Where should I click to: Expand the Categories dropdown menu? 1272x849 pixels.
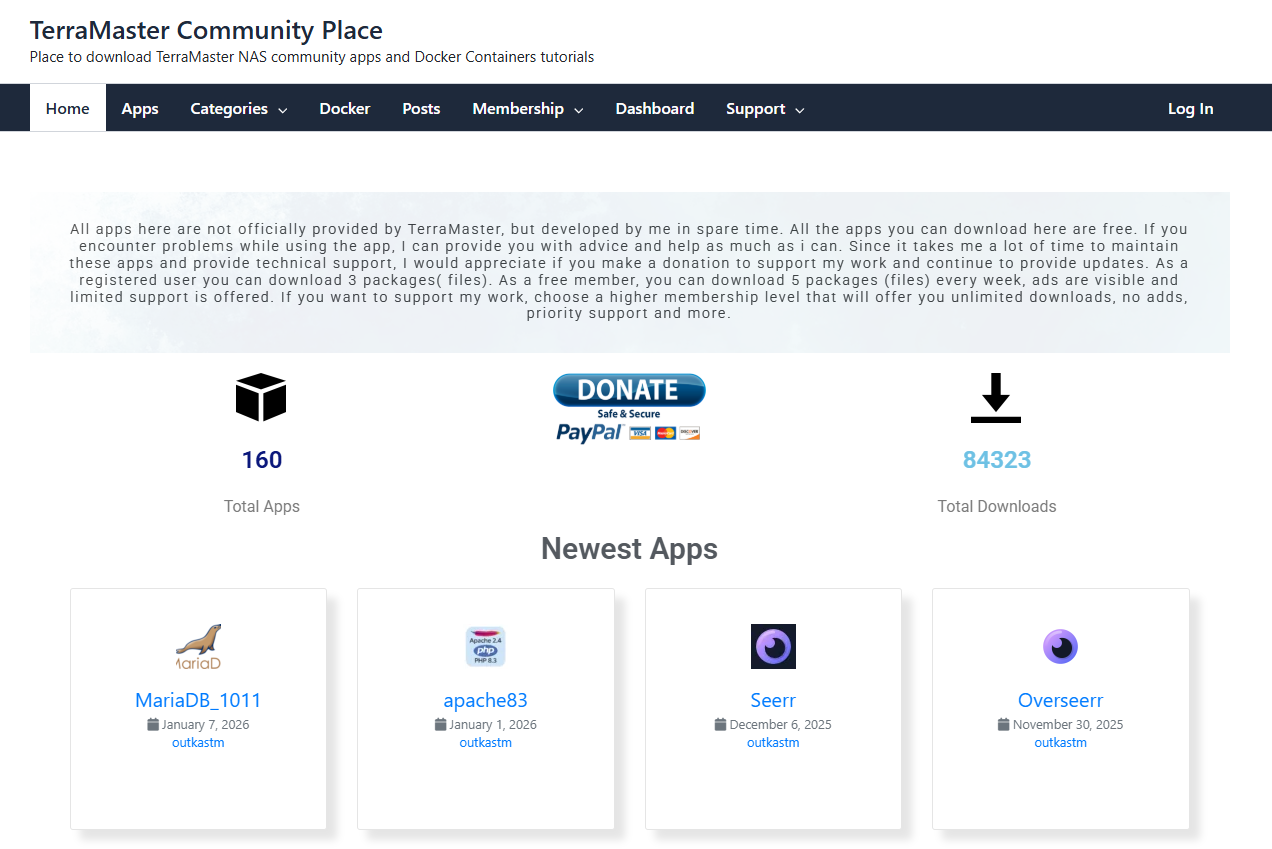click(x=239, y=108)
